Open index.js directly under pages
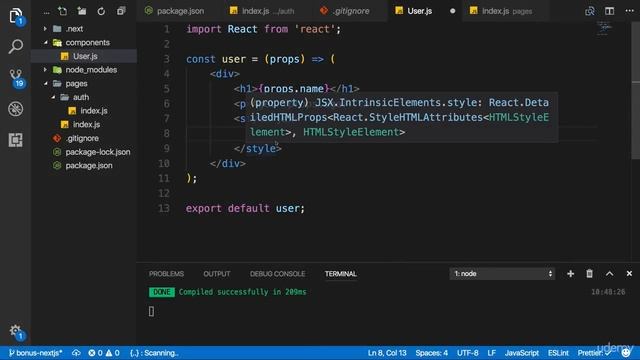640x360 pixels. click(86, 124)
